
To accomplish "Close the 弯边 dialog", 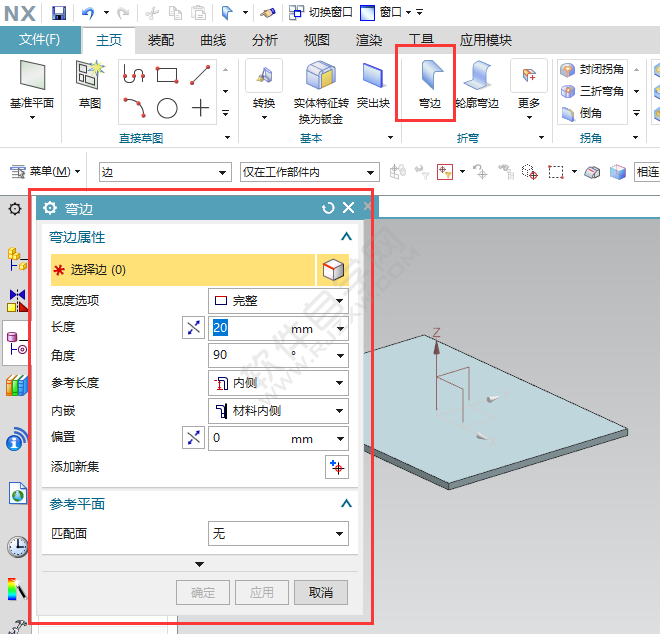I will pos(349,208).
